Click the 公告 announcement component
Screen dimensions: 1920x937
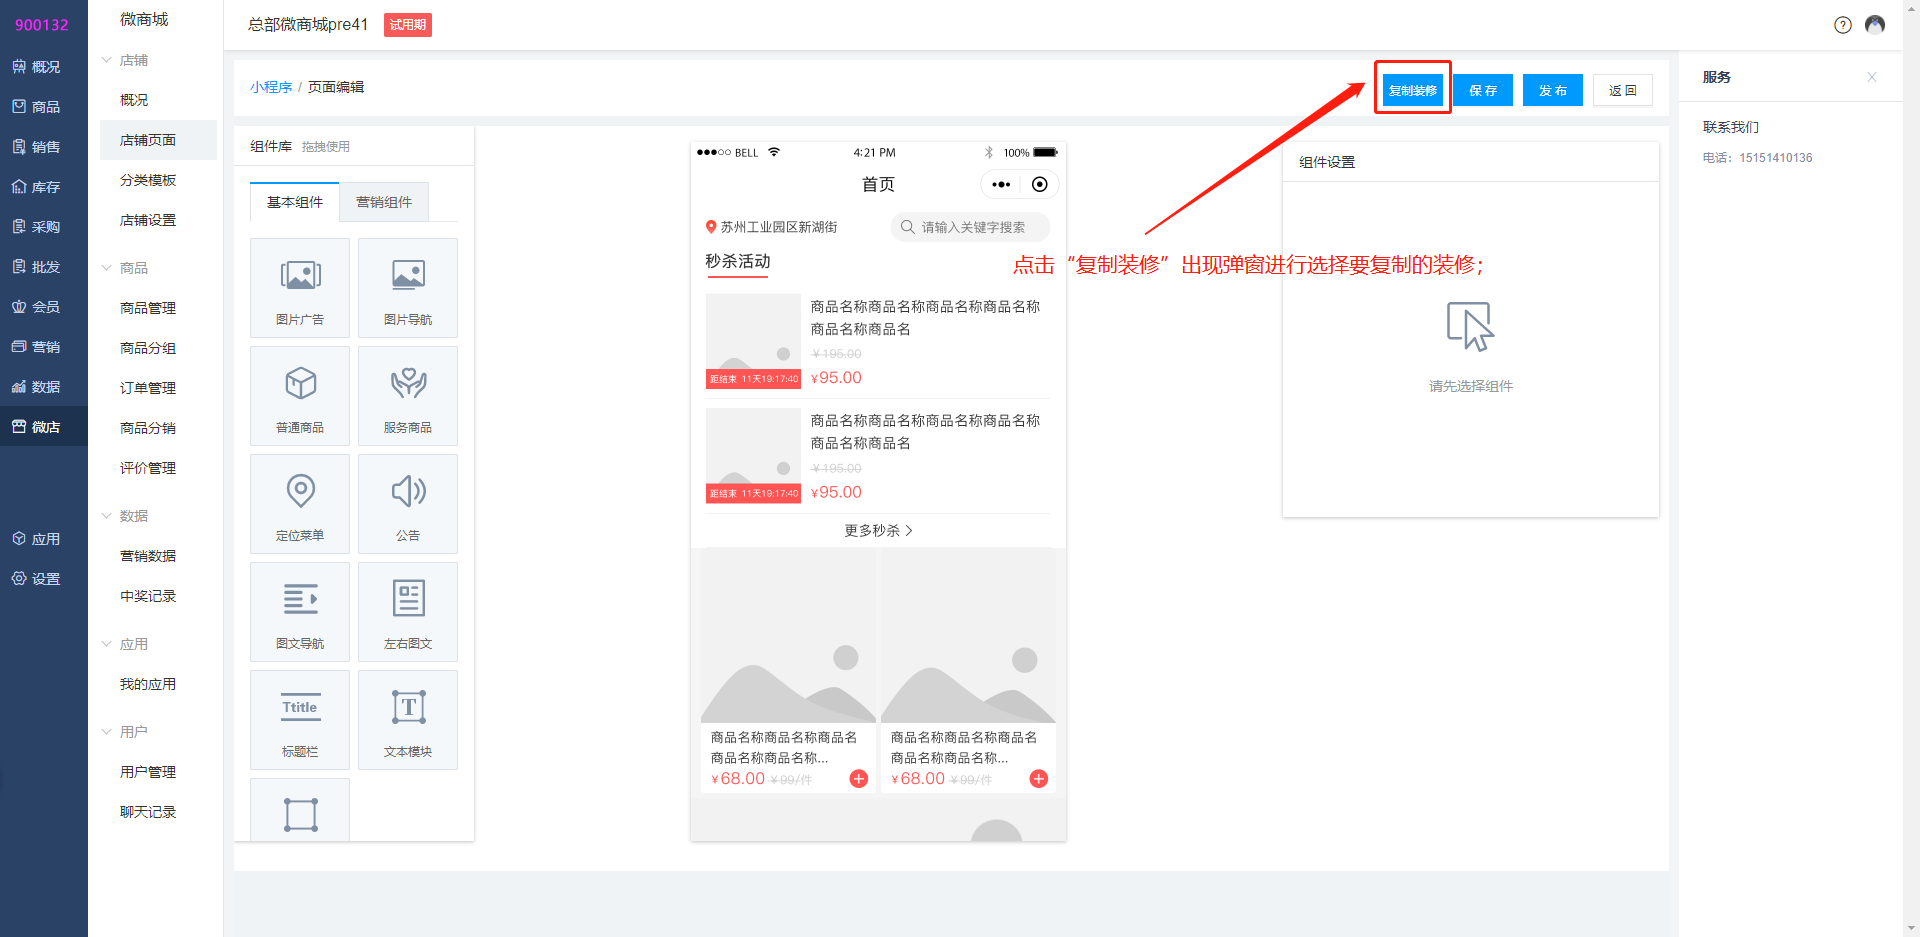(408, 503)
